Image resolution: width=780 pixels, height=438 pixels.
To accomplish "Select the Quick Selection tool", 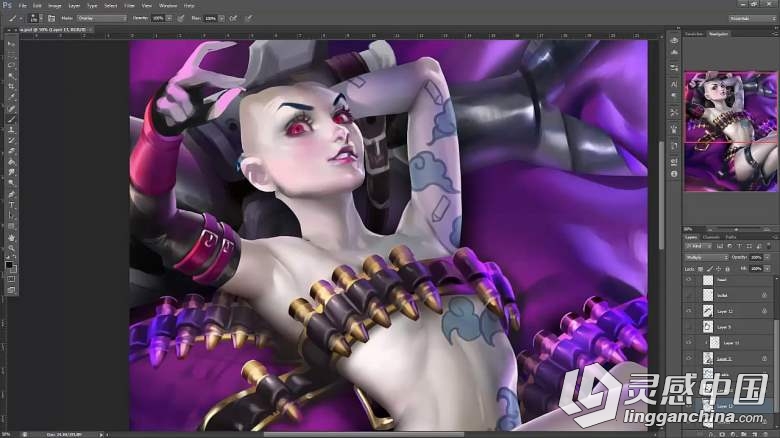I will click(11, 76).
